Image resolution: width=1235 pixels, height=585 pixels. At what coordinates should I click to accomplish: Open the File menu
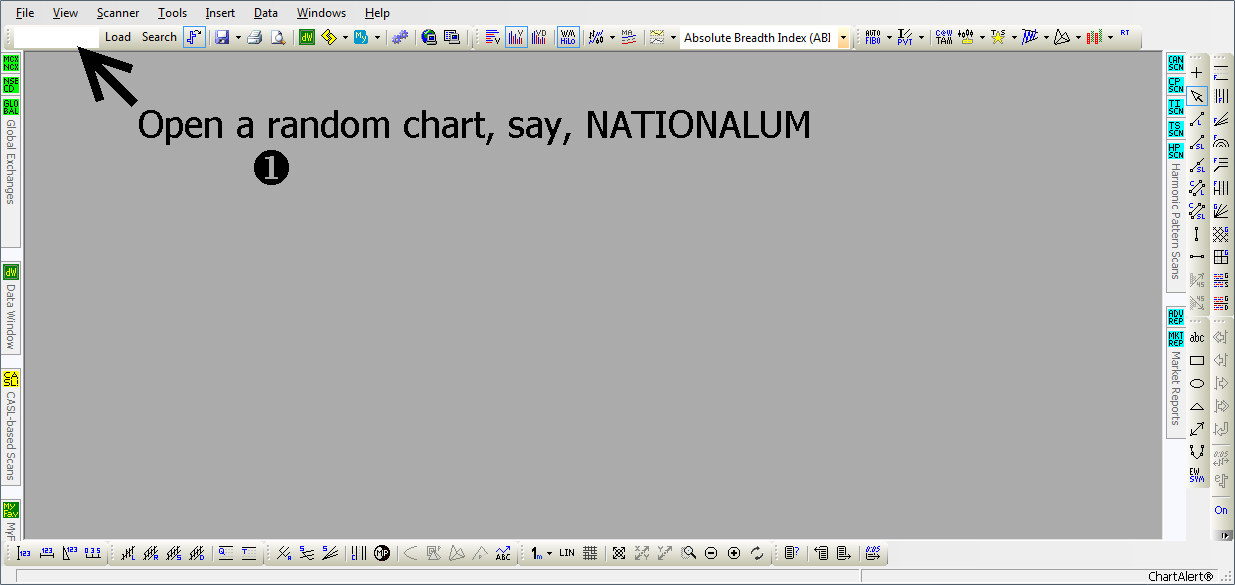tap(25, 13)
